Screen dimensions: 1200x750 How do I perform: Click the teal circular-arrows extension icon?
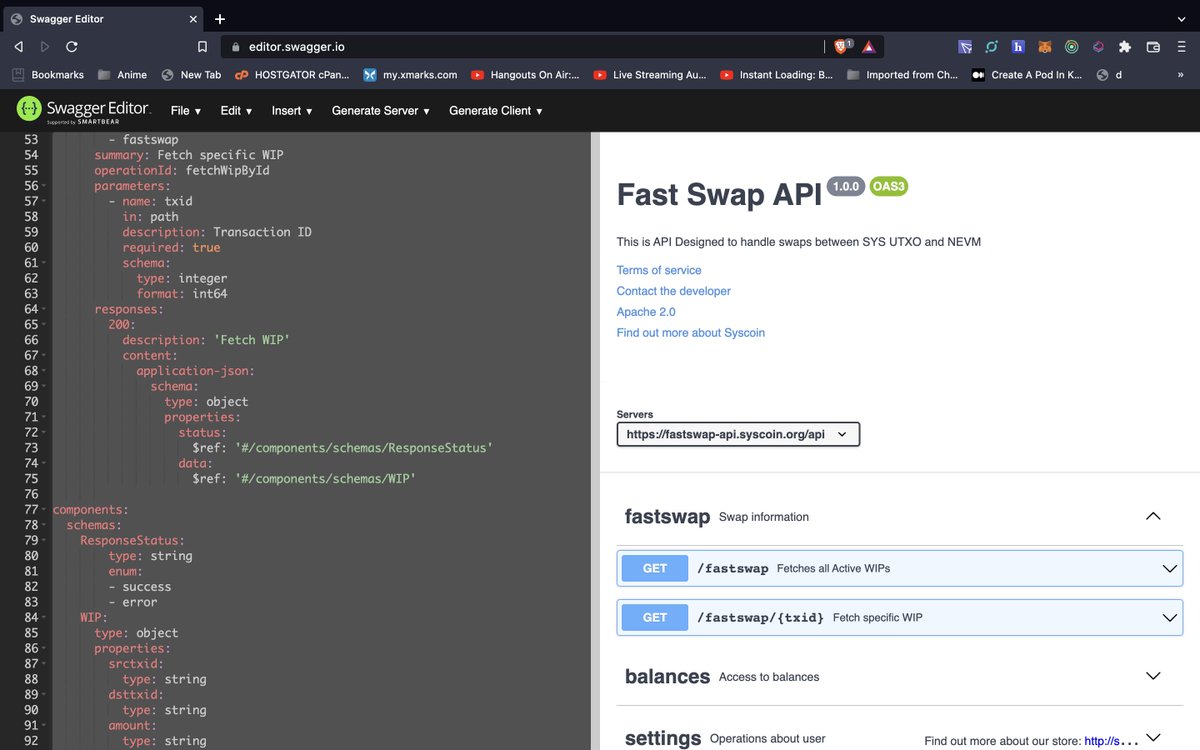[992, 46]
